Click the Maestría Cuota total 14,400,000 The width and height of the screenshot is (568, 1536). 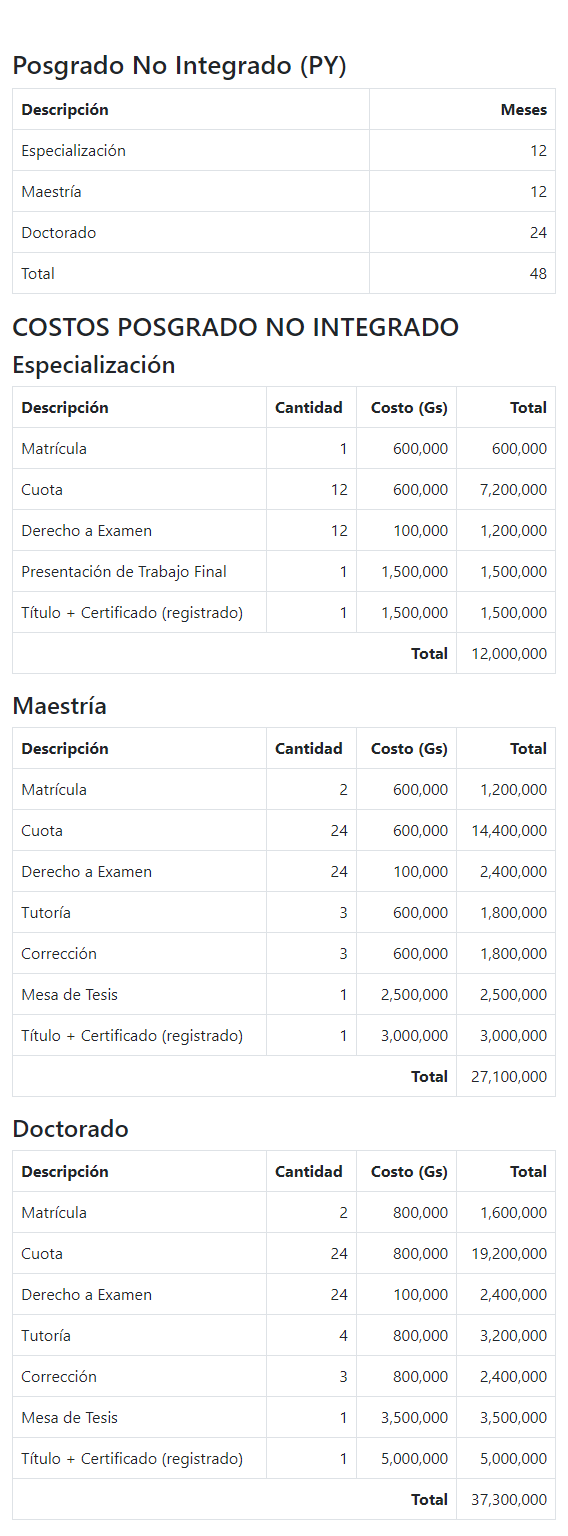tap(509, 831)
